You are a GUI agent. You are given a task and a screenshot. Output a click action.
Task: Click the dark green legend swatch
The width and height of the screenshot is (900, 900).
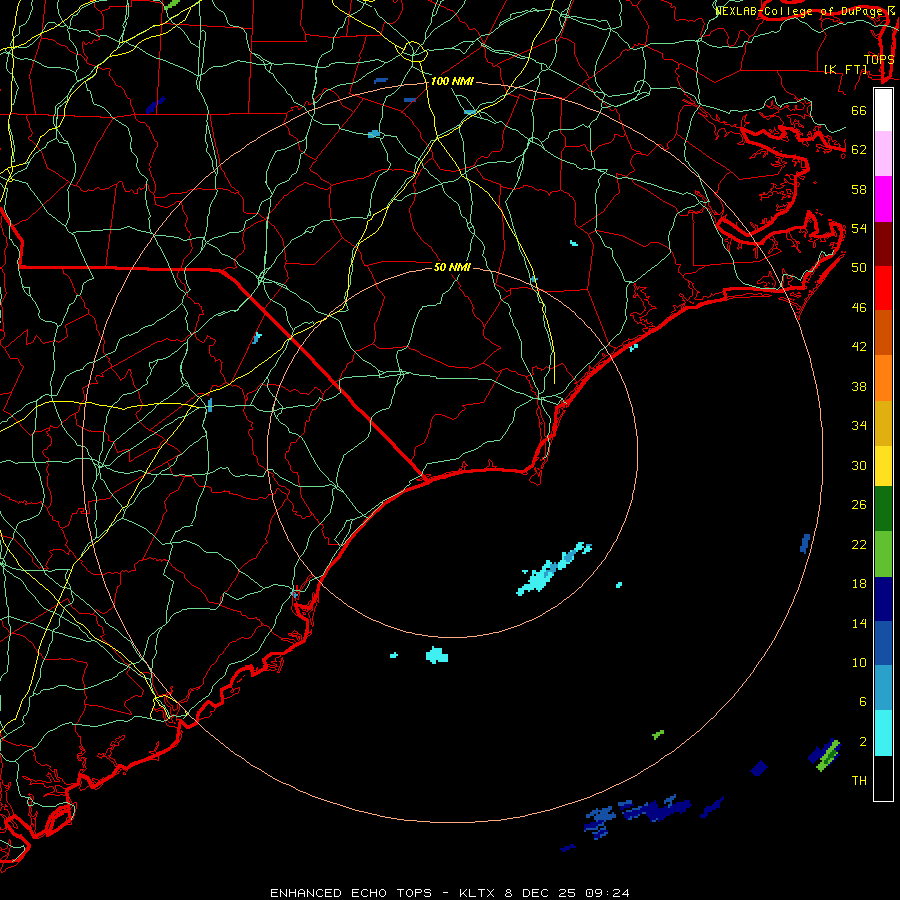click(x=883, y=509)
